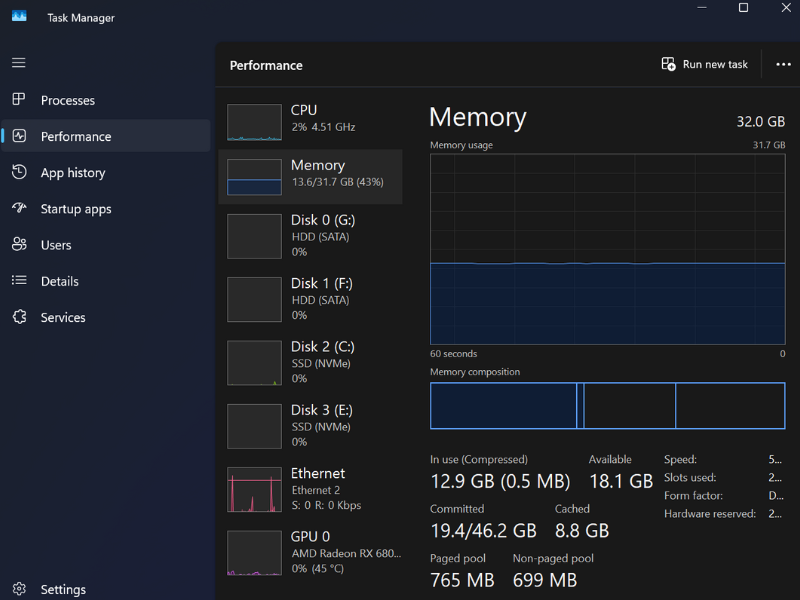The height and width of the screenshot is (600, 800).
Task: Maximize the Task Manager window
Action: click(743, 9)
